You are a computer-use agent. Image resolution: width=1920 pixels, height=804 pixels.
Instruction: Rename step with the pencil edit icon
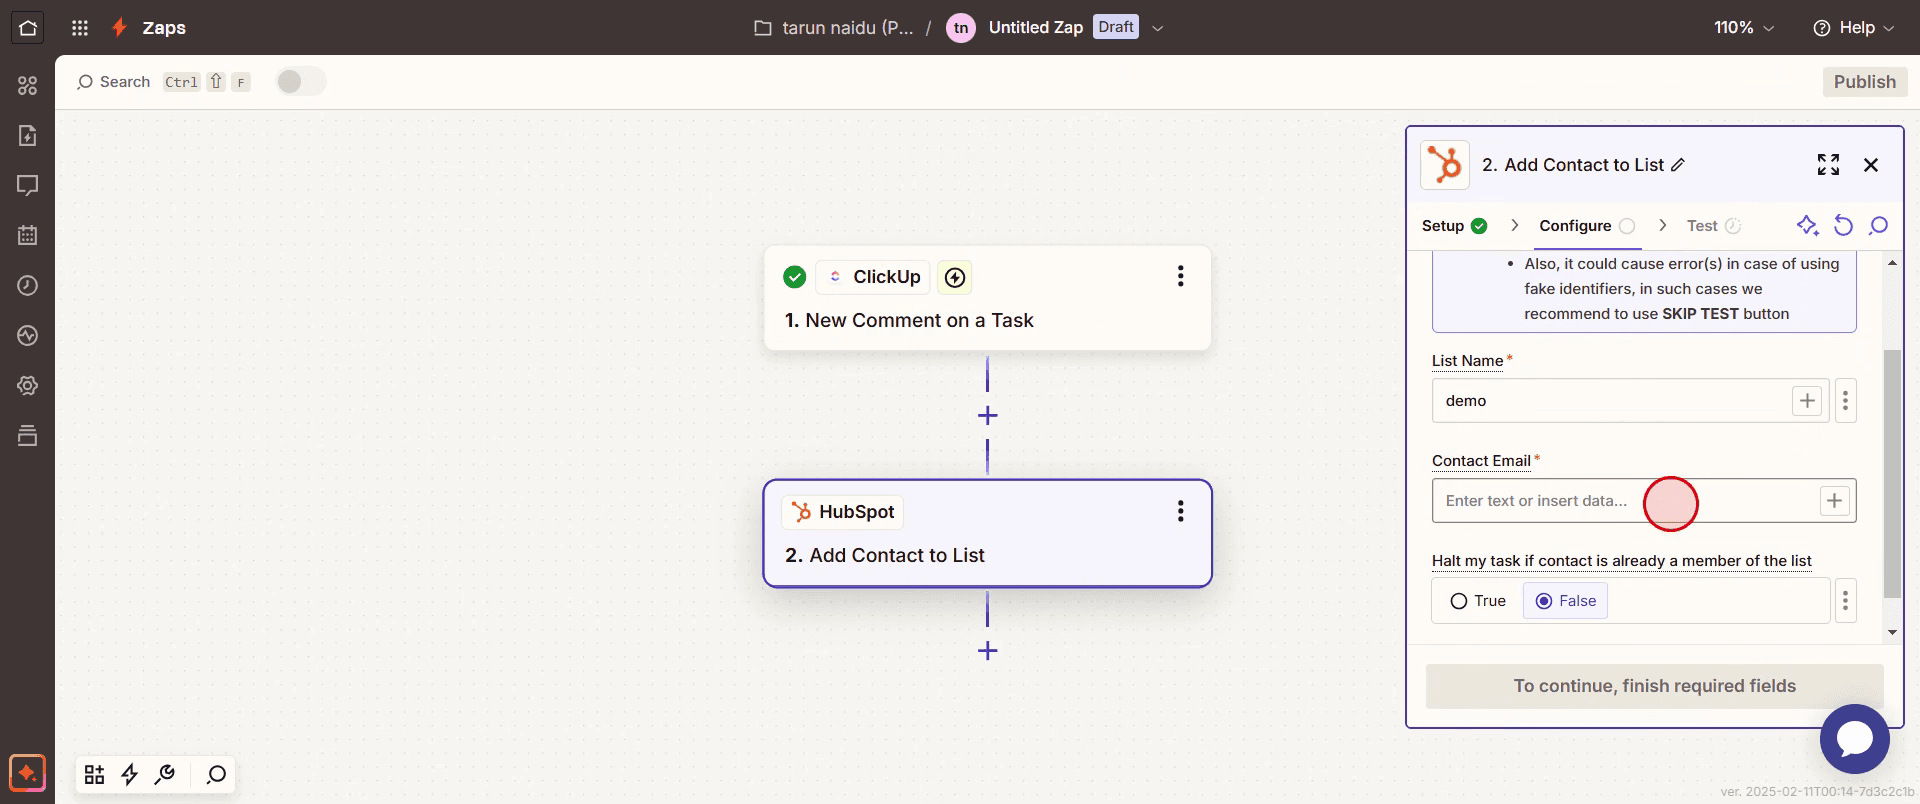pyautogui.click(x=1678, y=165)
